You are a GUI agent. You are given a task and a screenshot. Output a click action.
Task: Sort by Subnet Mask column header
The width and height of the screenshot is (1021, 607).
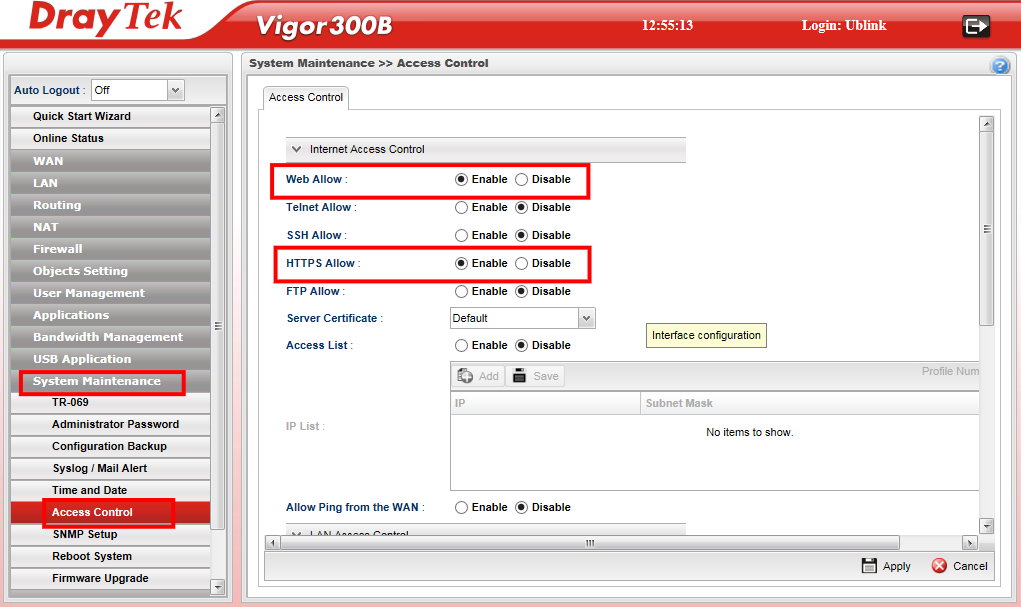click(679, 403)
